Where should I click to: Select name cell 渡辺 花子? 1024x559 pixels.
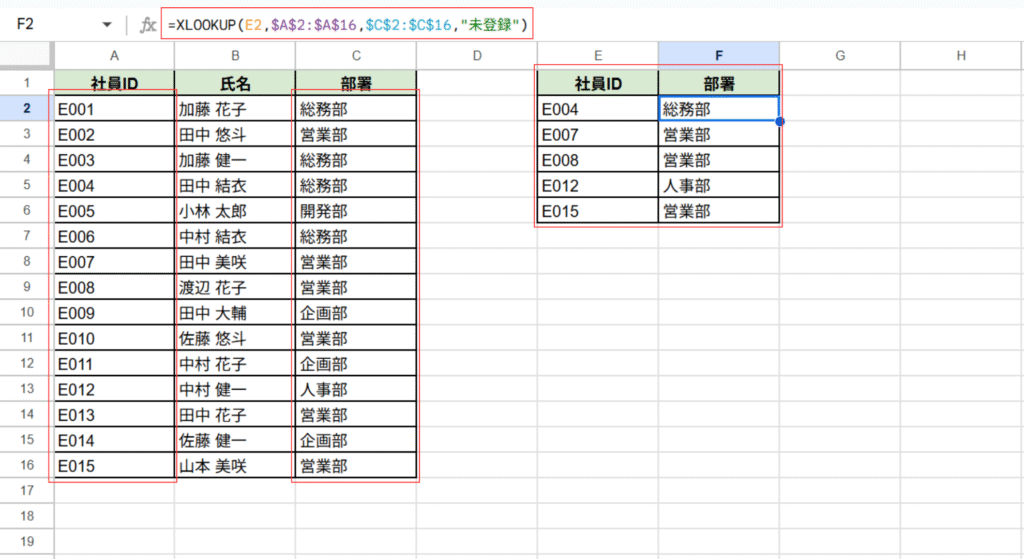(x=235, y=287)
